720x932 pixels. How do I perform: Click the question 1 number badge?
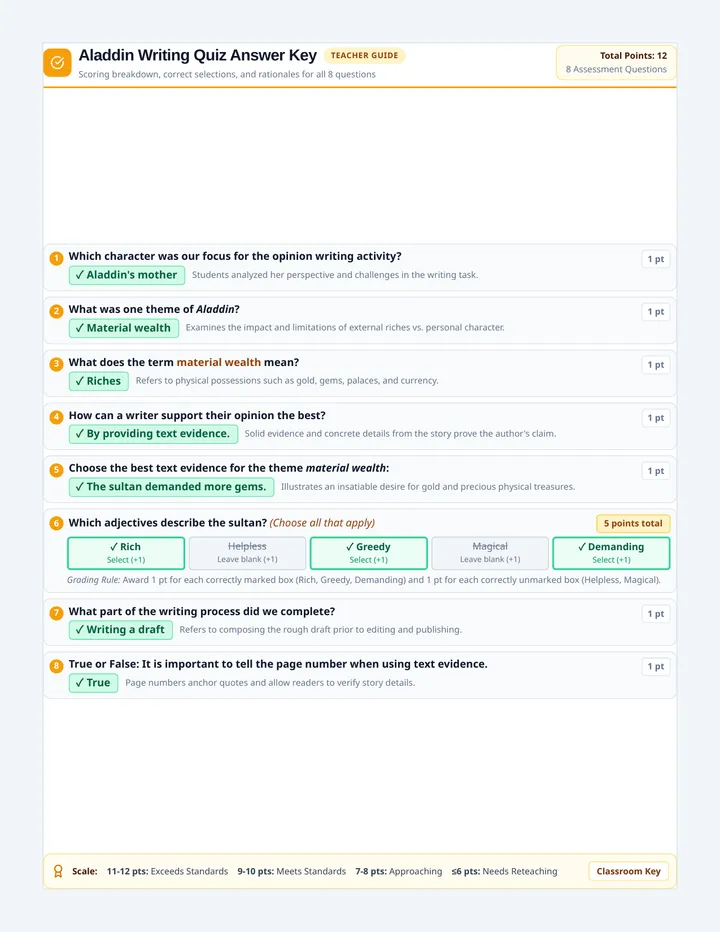(x=56, y=258)
